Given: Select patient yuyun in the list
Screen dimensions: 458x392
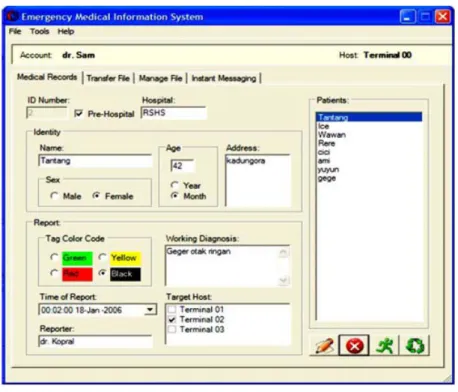Looking at the screenshot, I should click(x=369, y=169).
